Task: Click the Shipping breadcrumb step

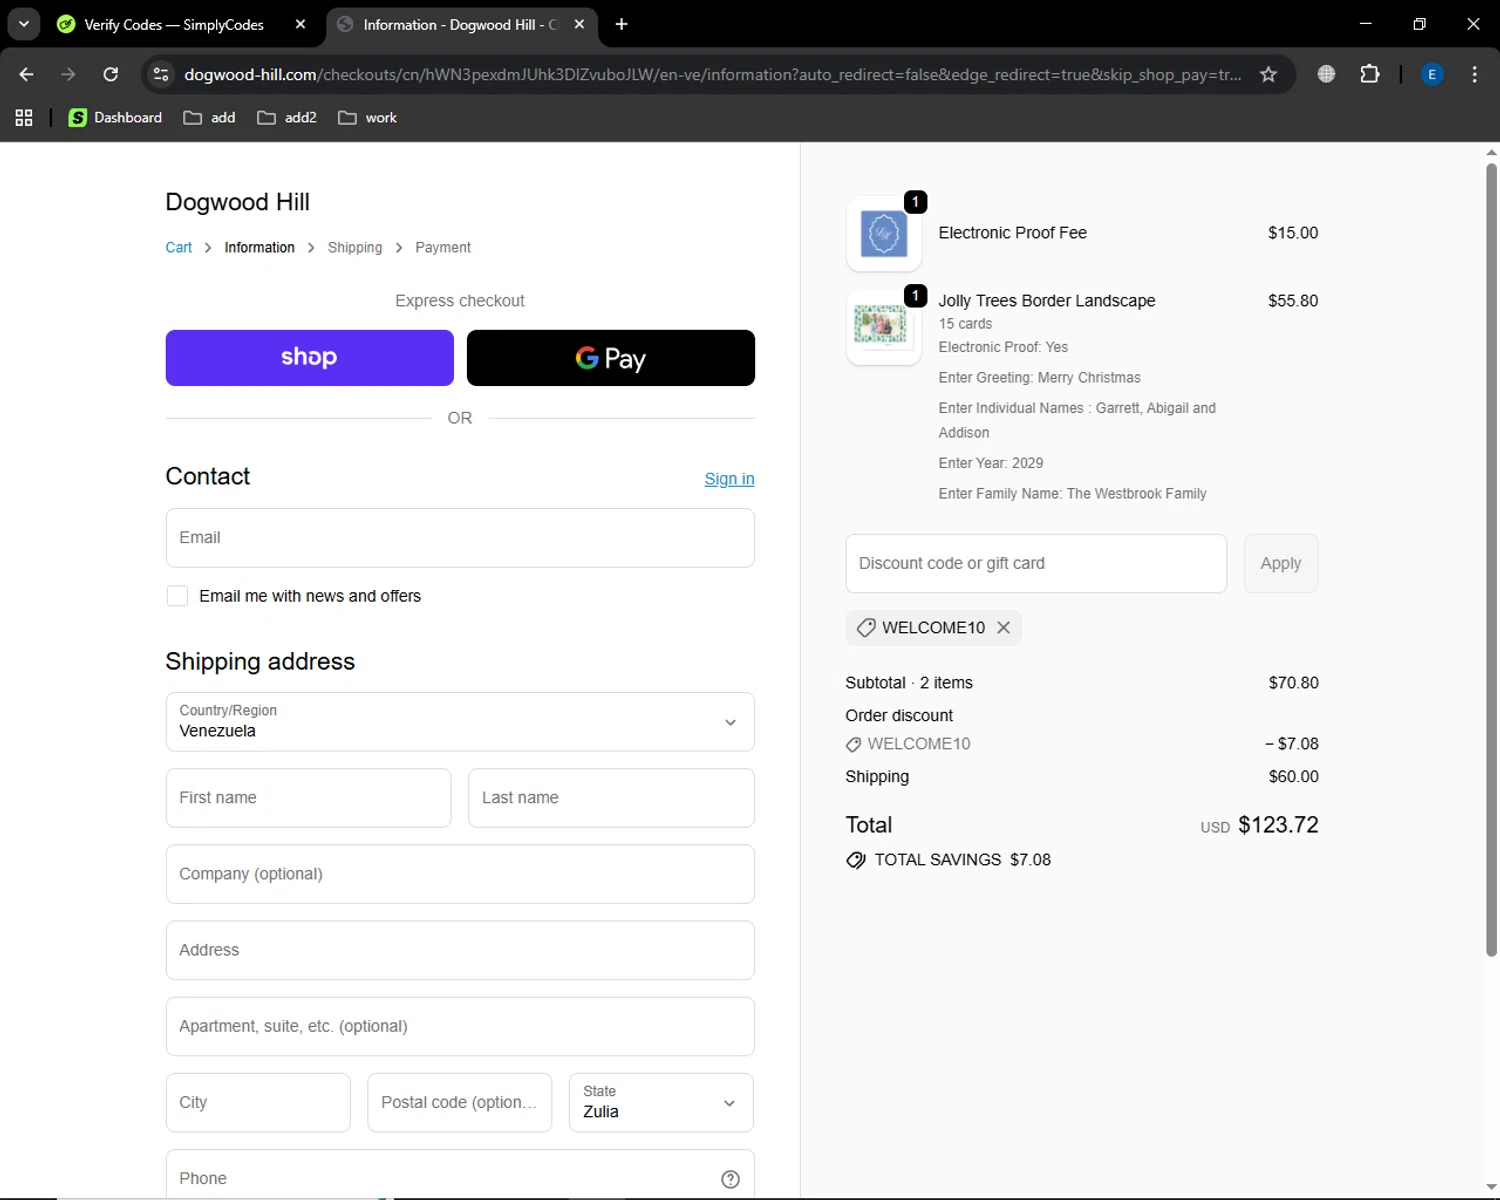Action: point(355,248)
